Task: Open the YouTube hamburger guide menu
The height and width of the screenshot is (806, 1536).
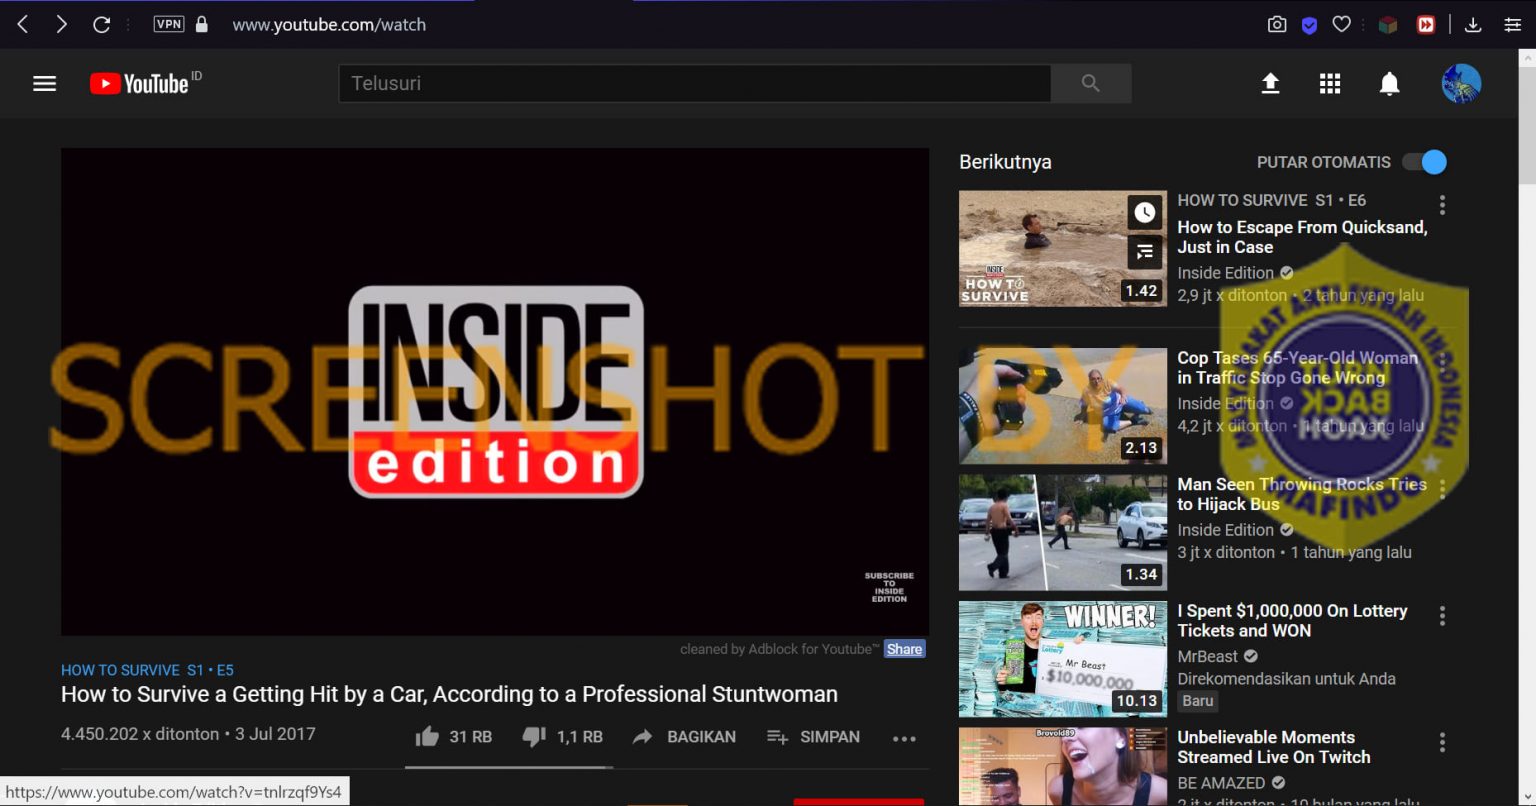Action: [x=44, y=84]
